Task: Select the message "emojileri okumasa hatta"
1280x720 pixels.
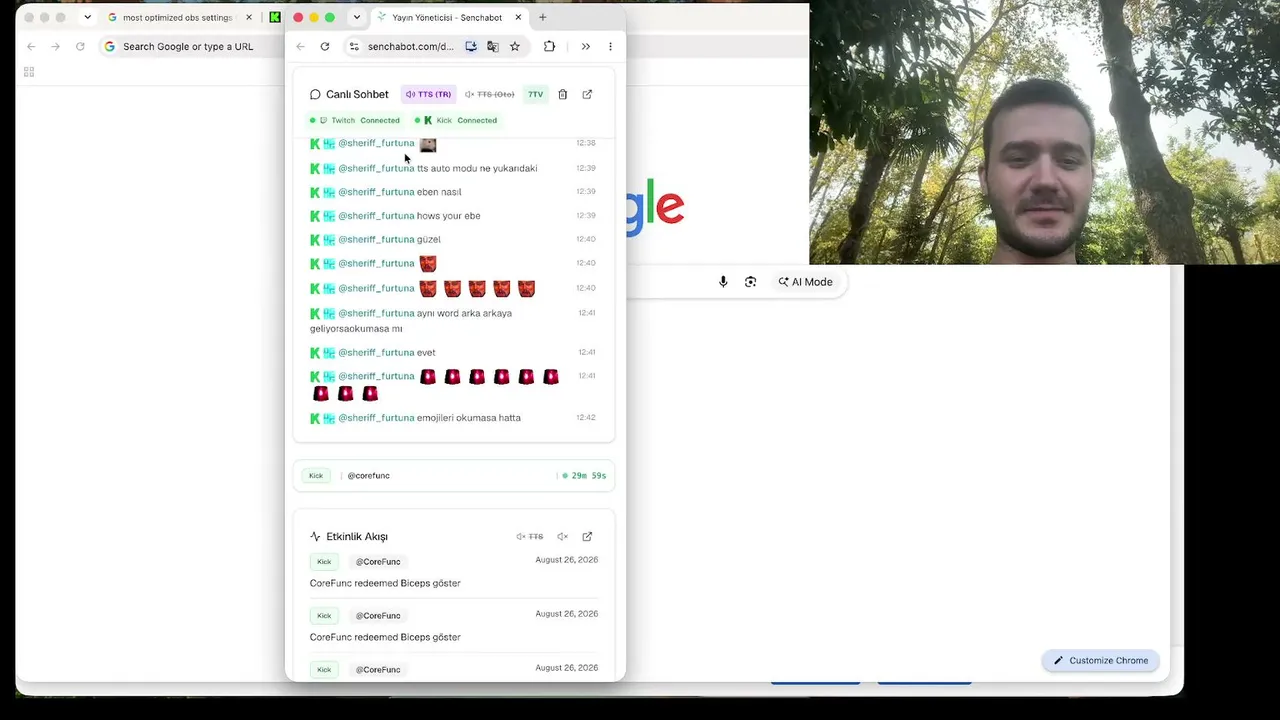Action: click(x=469, y=418)
